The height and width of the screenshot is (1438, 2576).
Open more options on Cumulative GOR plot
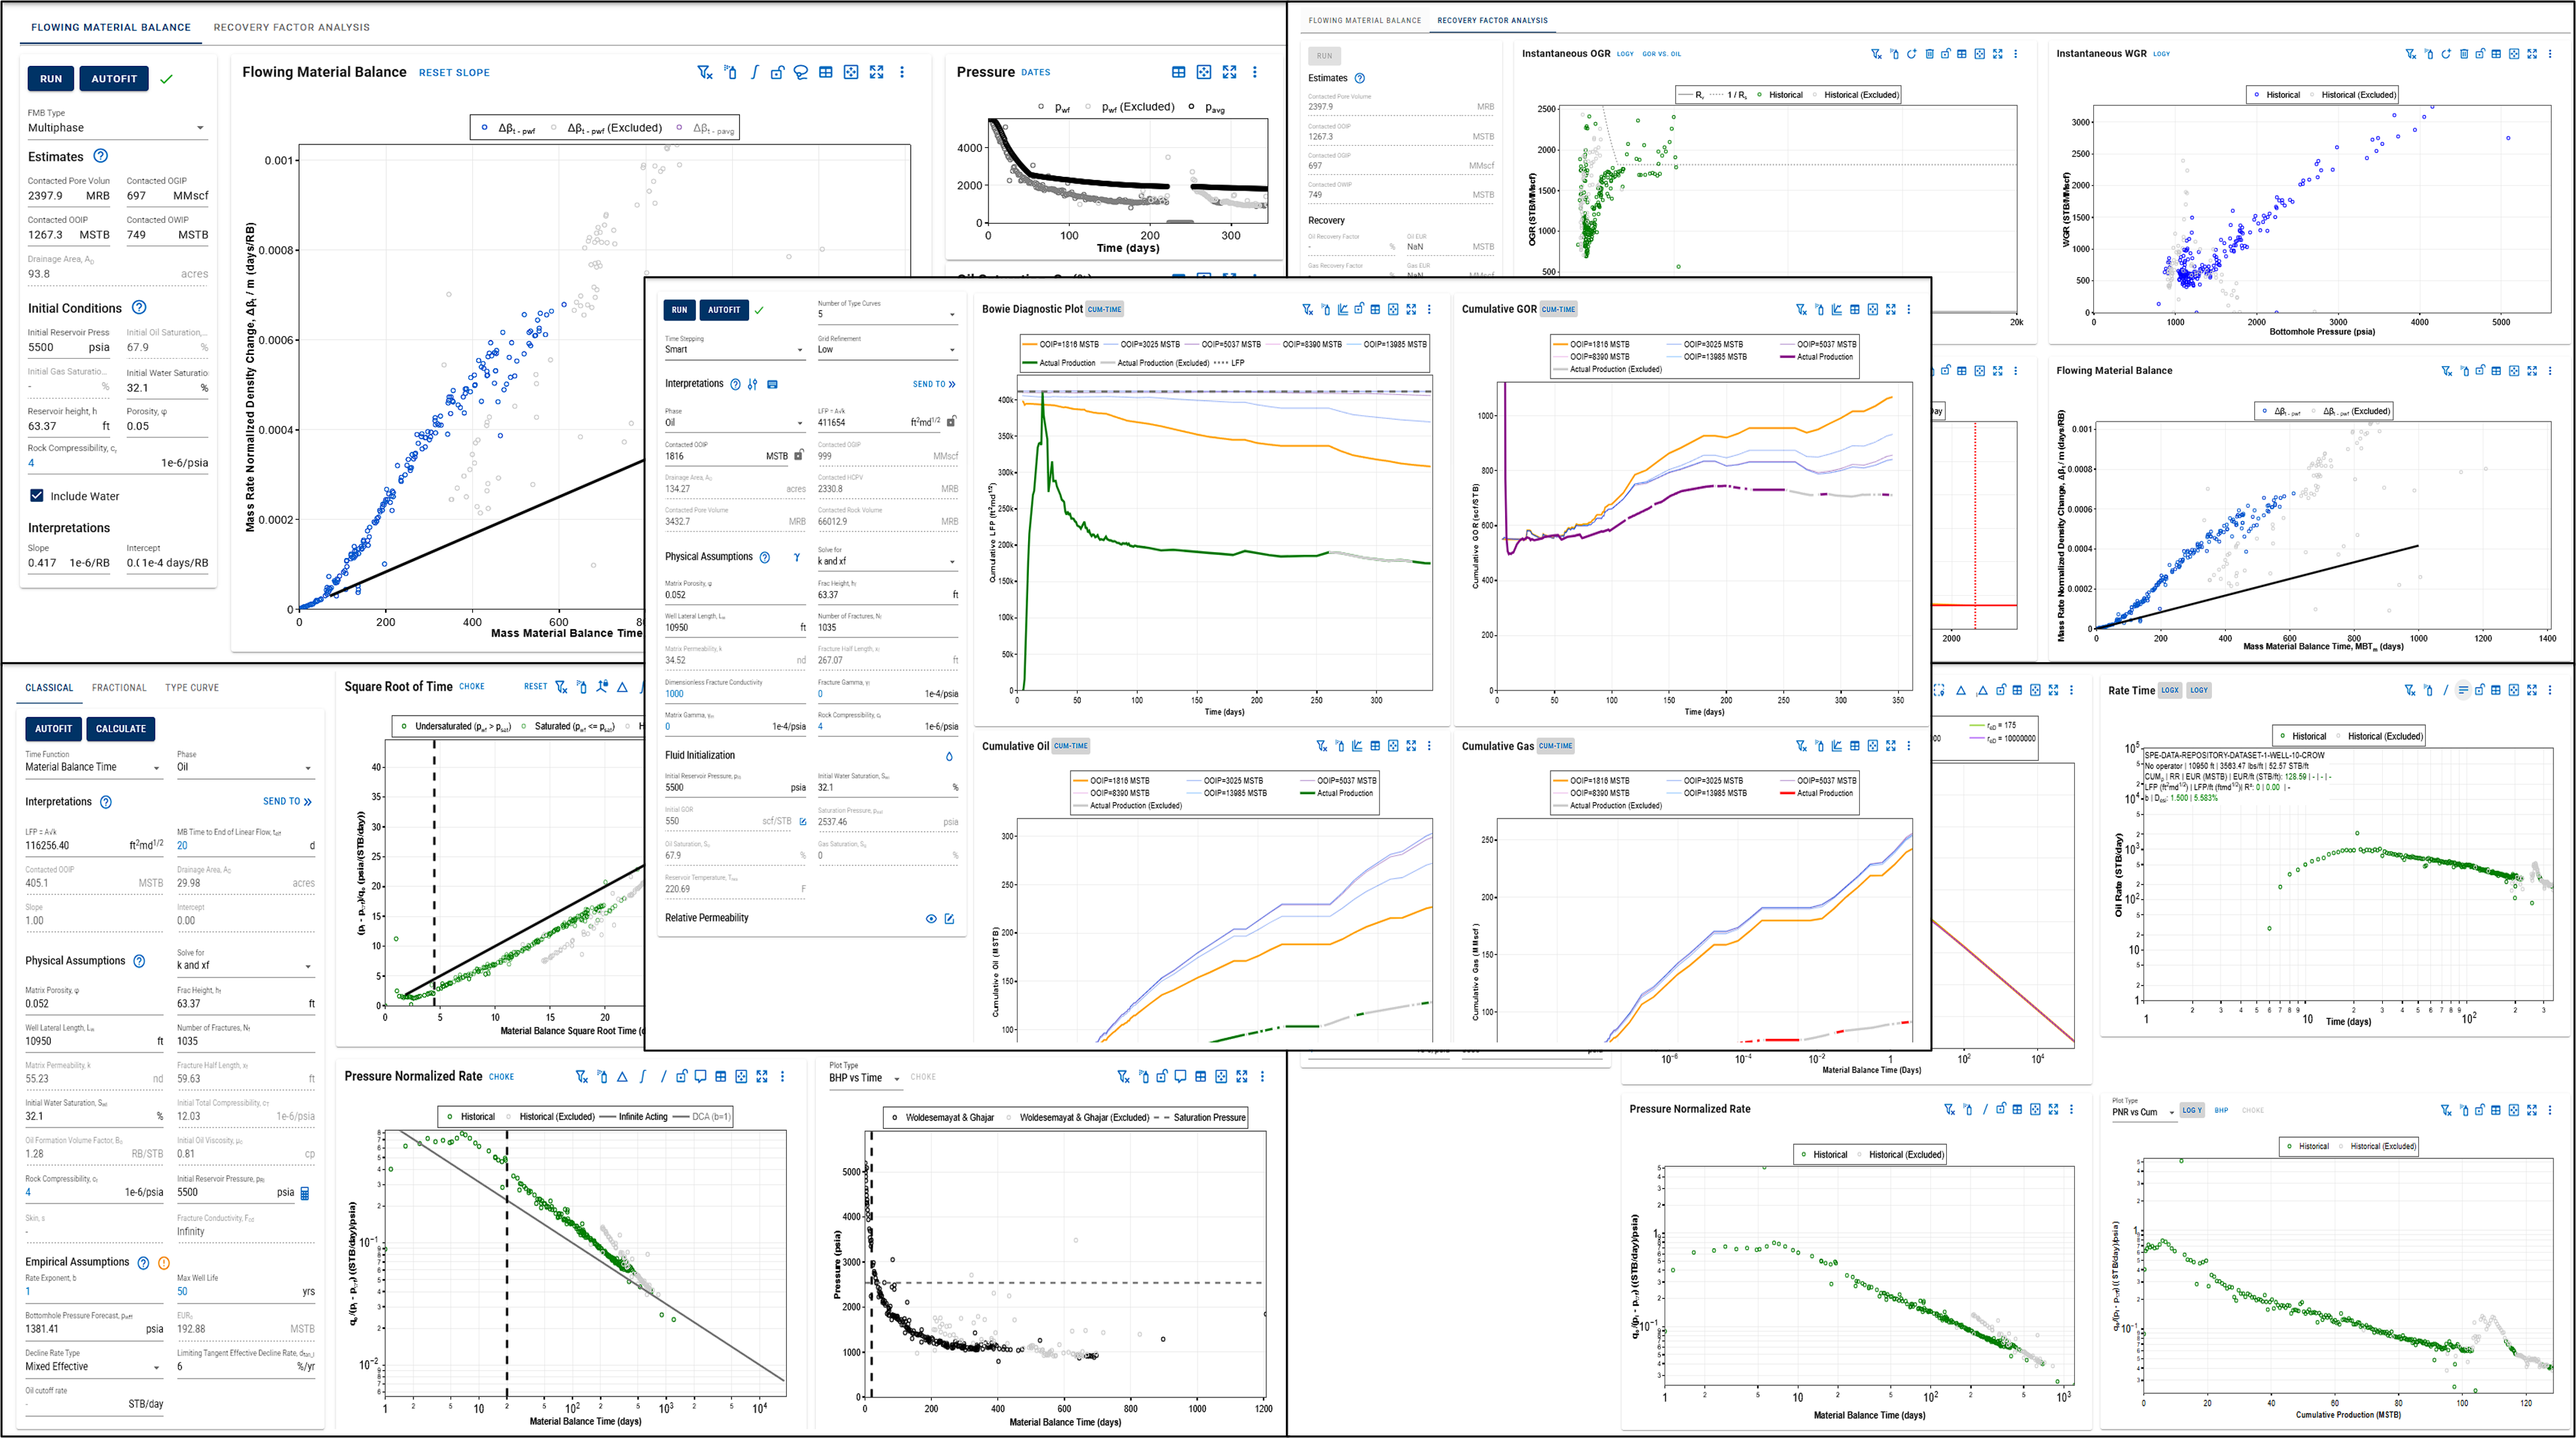point(1909,310)
